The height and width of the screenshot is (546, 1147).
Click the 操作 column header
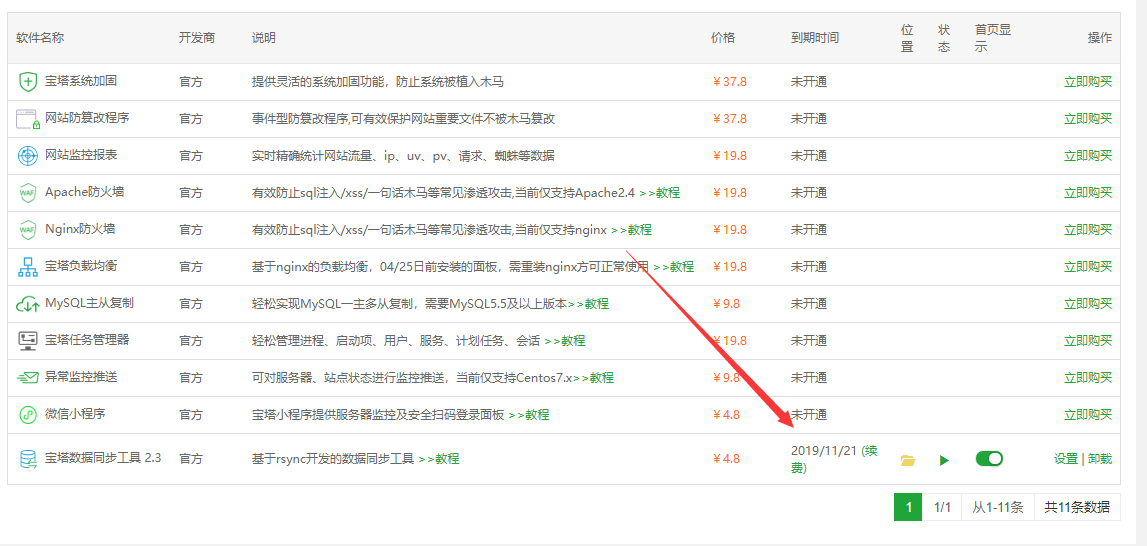coord(1099,37)
